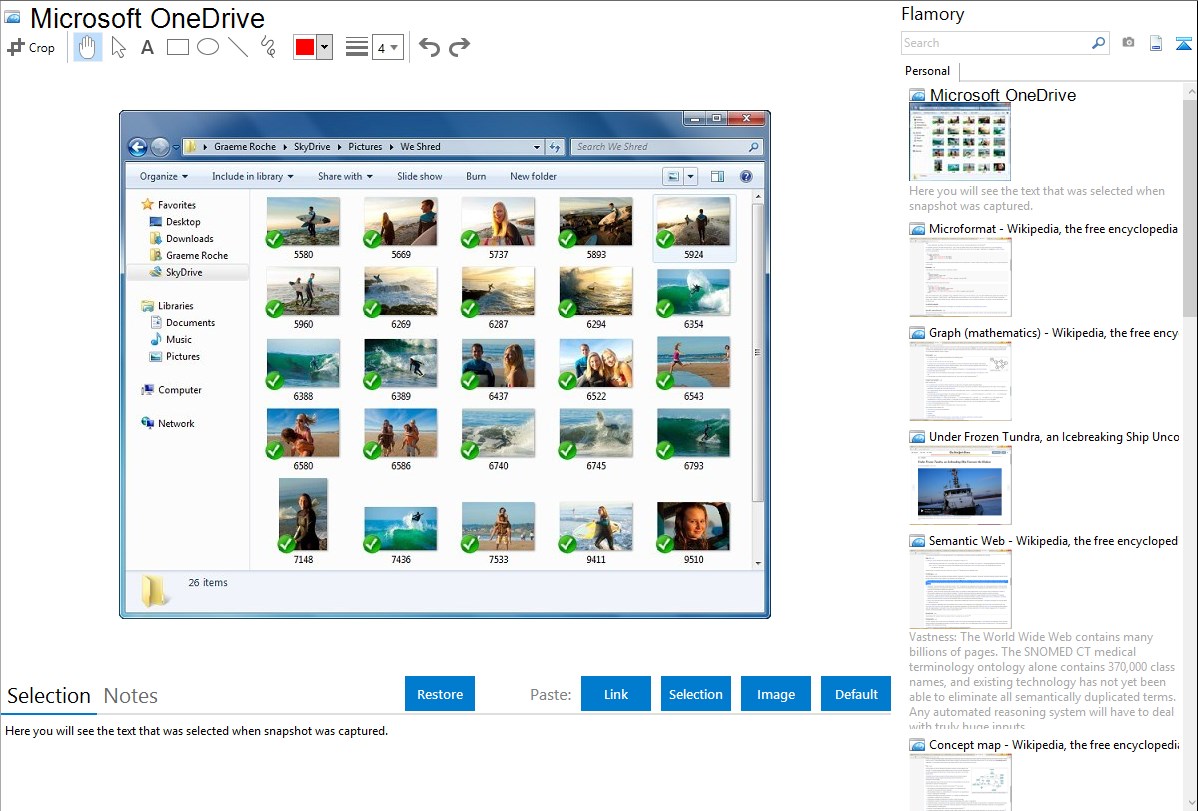Screen dimensions: 1198x811
Task: Click the red color swatch
Action: [305, 47]
